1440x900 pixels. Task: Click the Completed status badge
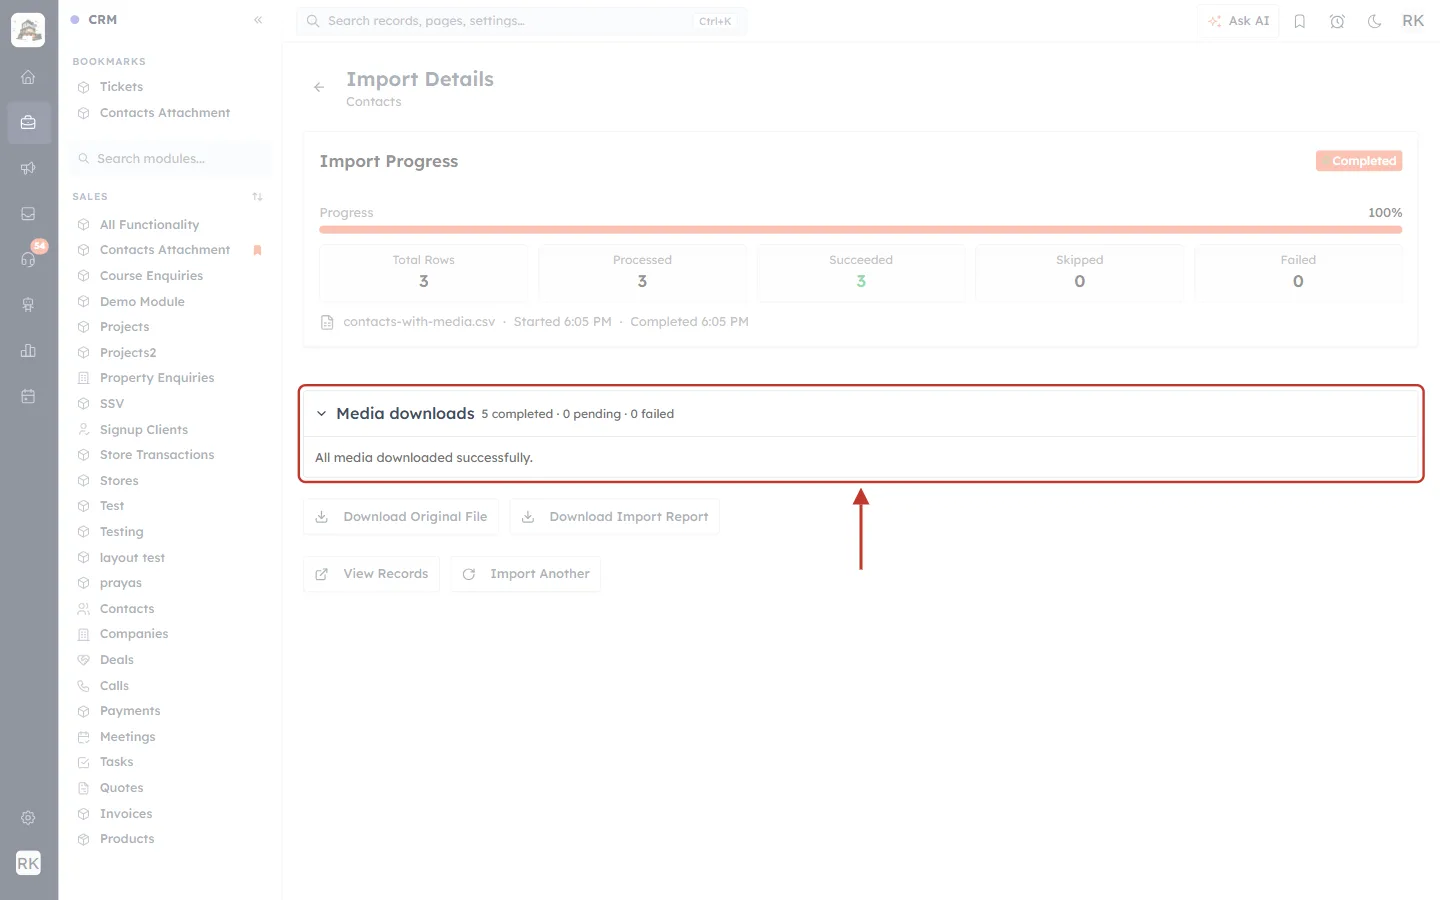[1359, 161]
